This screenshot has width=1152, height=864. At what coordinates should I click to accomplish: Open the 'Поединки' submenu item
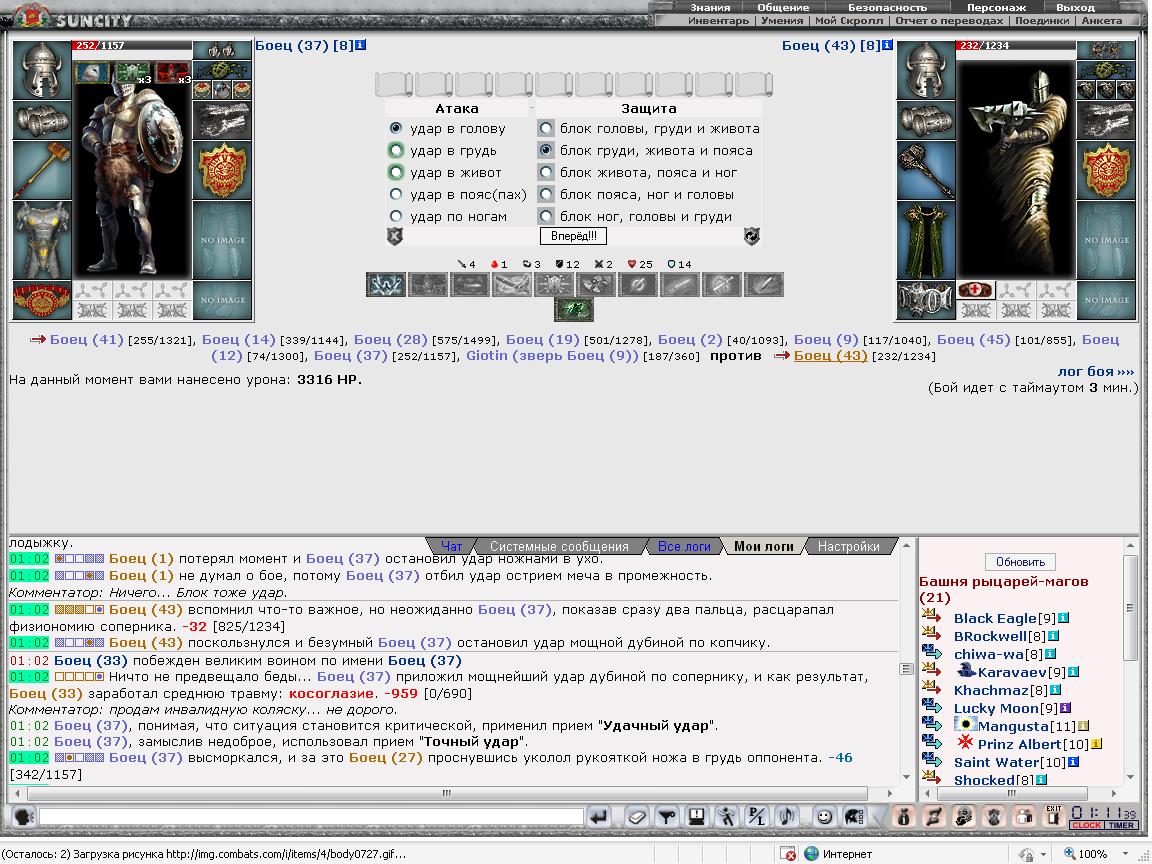(1042, 21)
